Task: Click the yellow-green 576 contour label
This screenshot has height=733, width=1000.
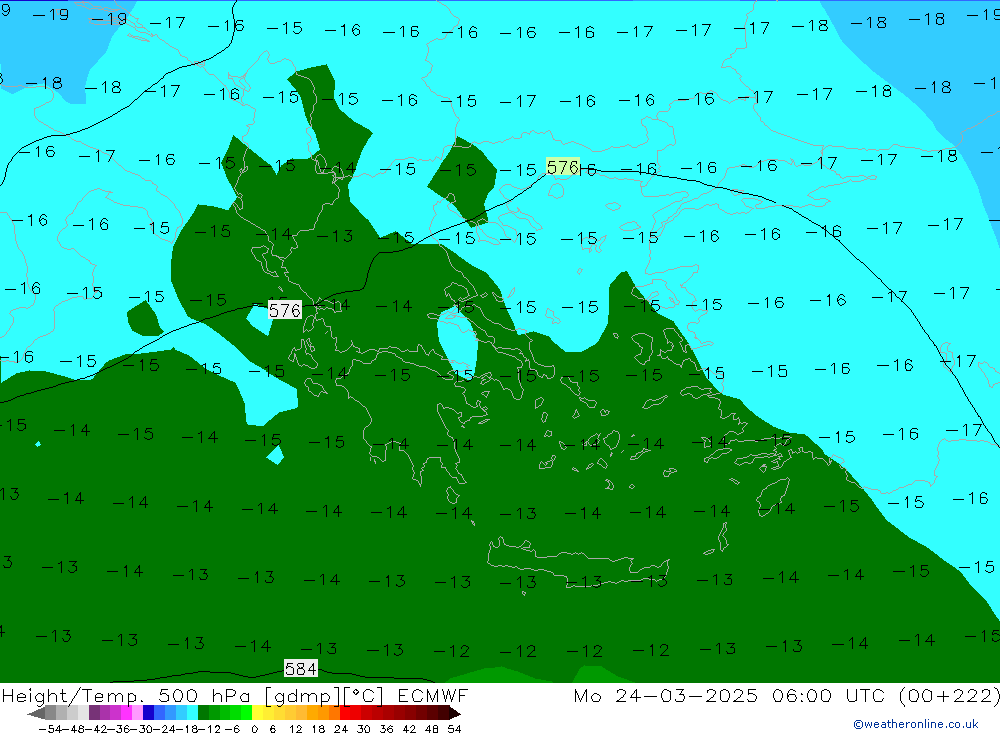Action: 562,167
